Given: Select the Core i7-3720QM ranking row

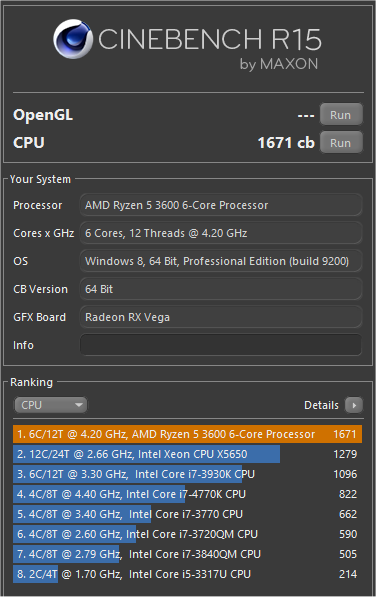Looking at the screenshot, I should tap(187, 534).
